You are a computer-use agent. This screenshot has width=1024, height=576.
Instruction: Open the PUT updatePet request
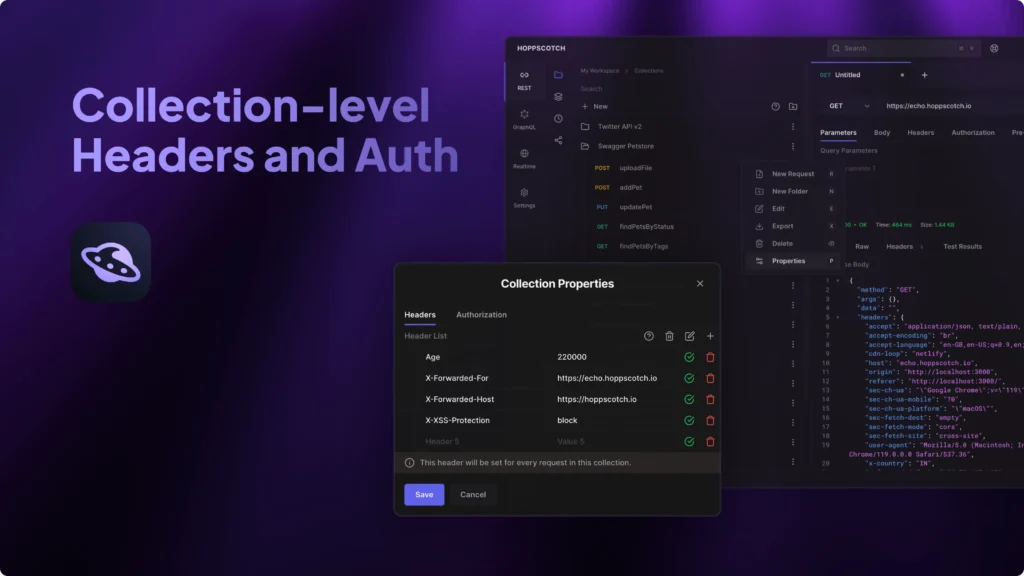tap(623, 207)
